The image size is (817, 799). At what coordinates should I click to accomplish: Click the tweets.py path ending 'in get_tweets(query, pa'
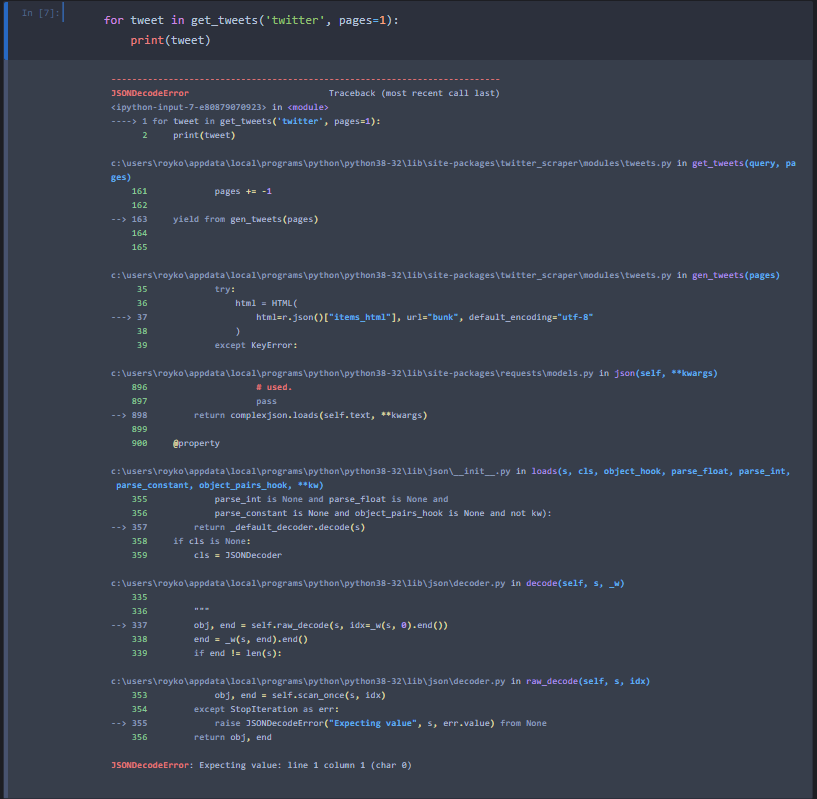(x=453, y=164)
